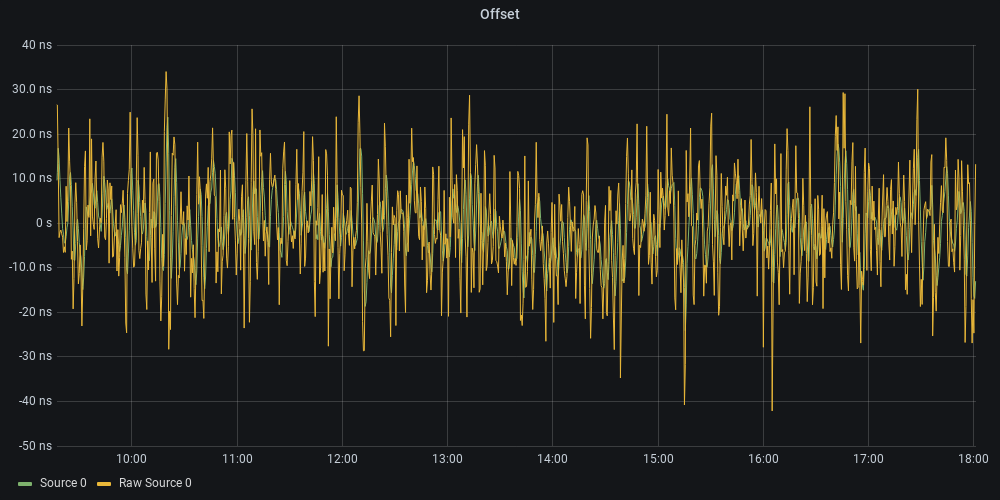Toggle the Raw Source 0 legend entry
The height and width of the screenshot is (500, 1000).
point(155,483)
